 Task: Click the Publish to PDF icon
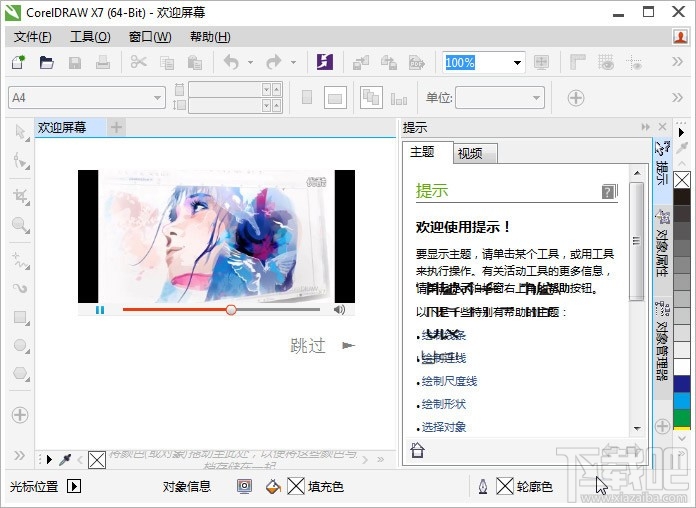[417, 62]
